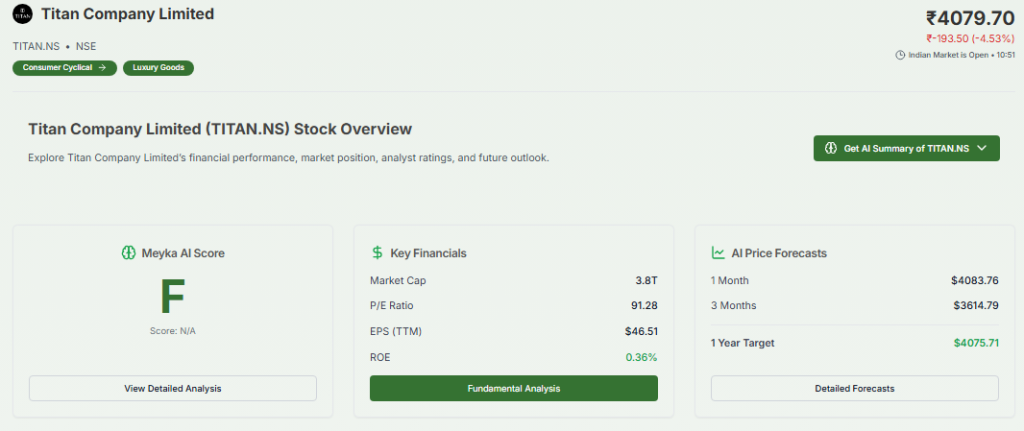
Task: Click the brain icon in AI Summary button
Action: click(x=830, y=148)
